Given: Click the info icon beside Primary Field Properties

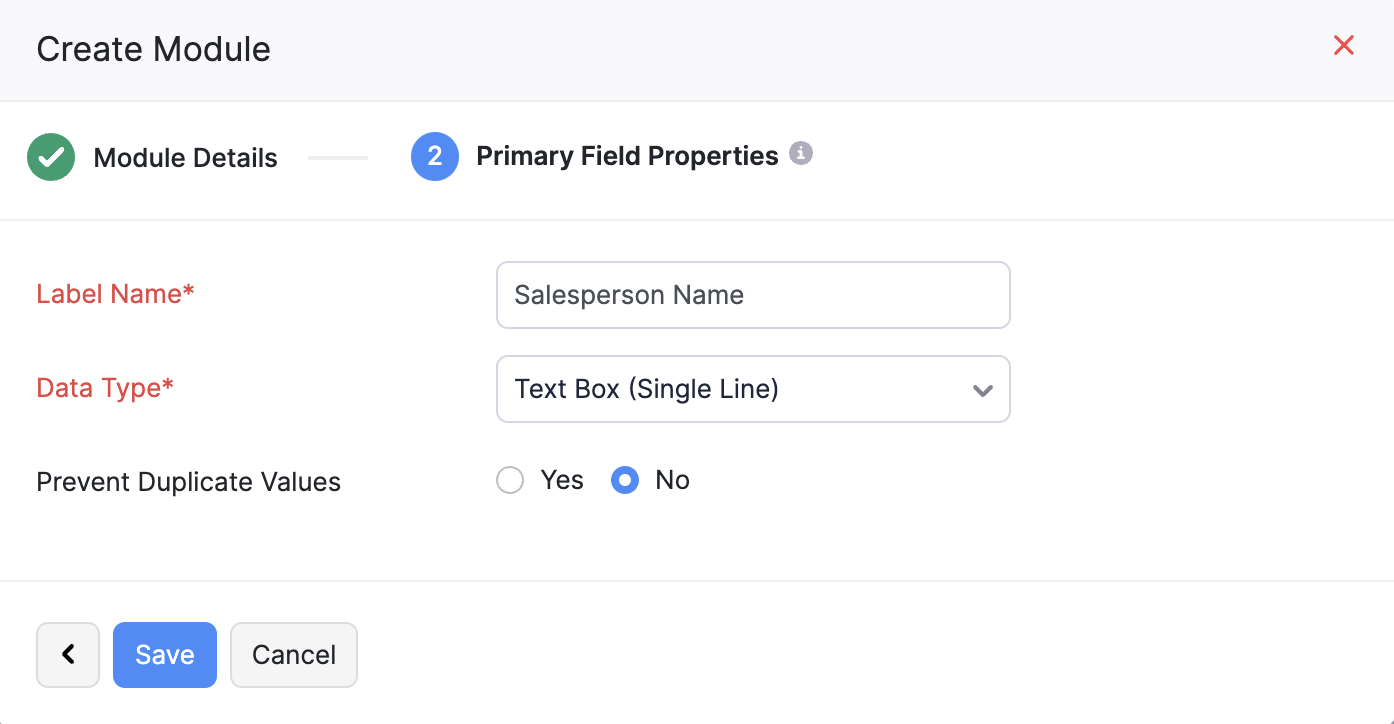Looking at the screenshot, I should coord(801,153).
